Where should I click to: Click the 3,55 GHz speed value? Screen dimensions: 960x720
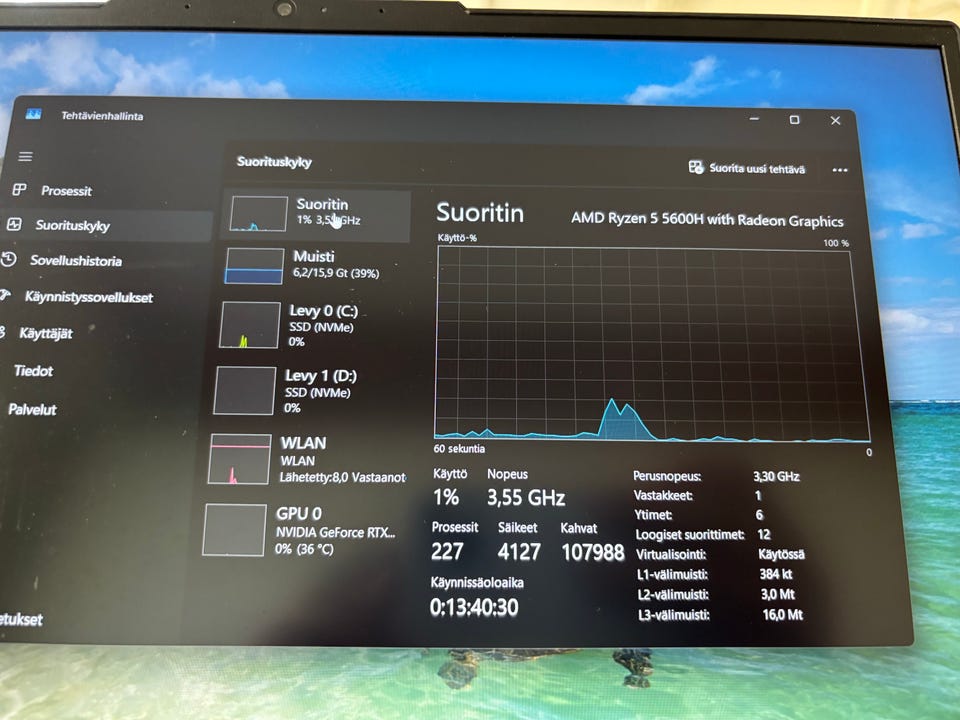pyautogui.click(x=526, y=497)
